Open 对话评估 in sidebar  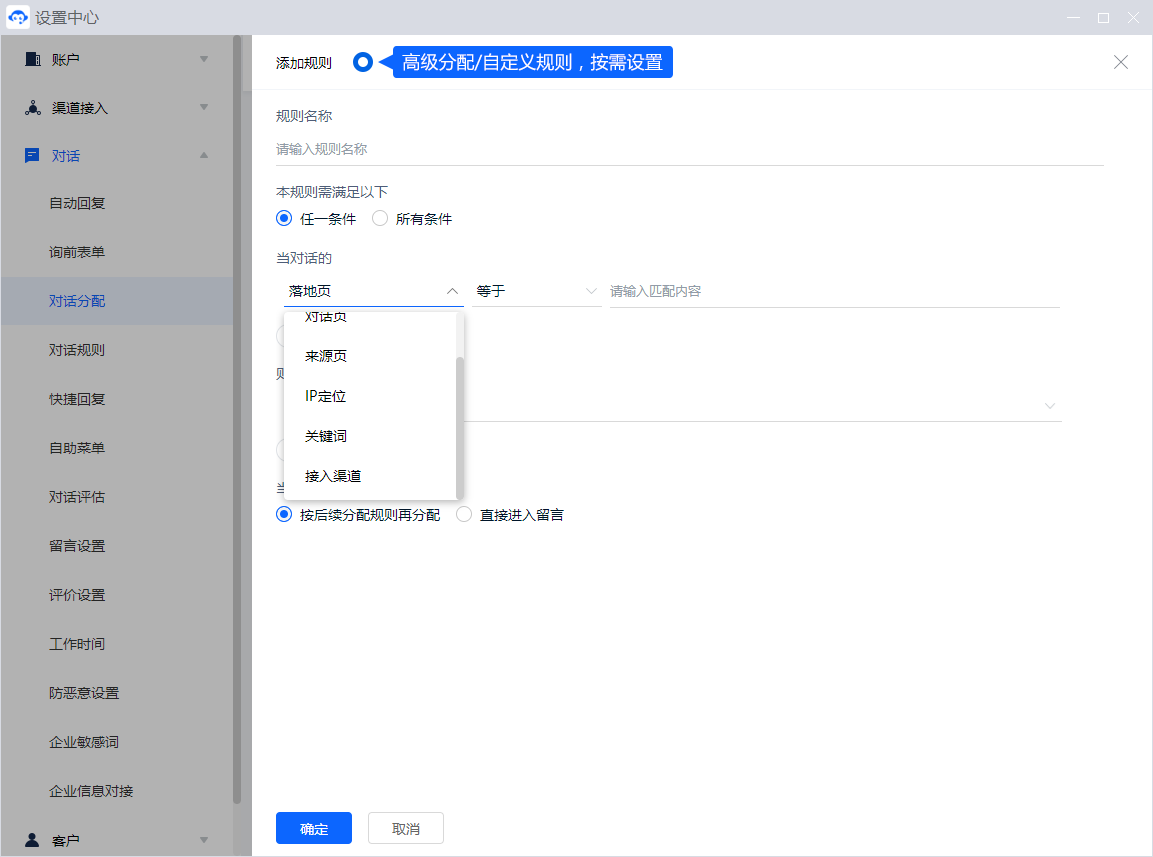(77, 497)
